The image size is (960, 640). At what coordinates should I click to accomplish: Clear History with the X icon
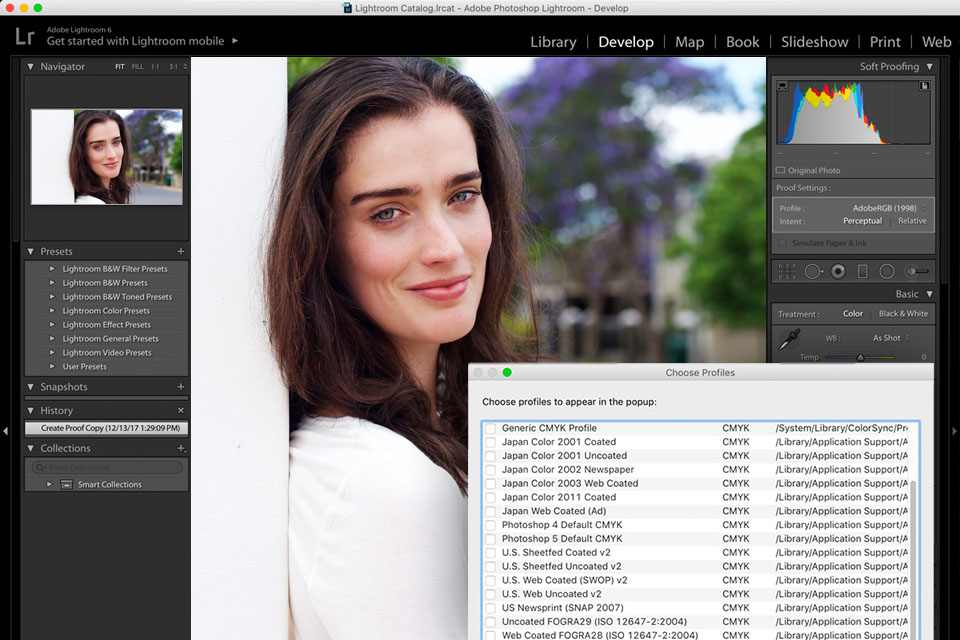tap(181, 410)
